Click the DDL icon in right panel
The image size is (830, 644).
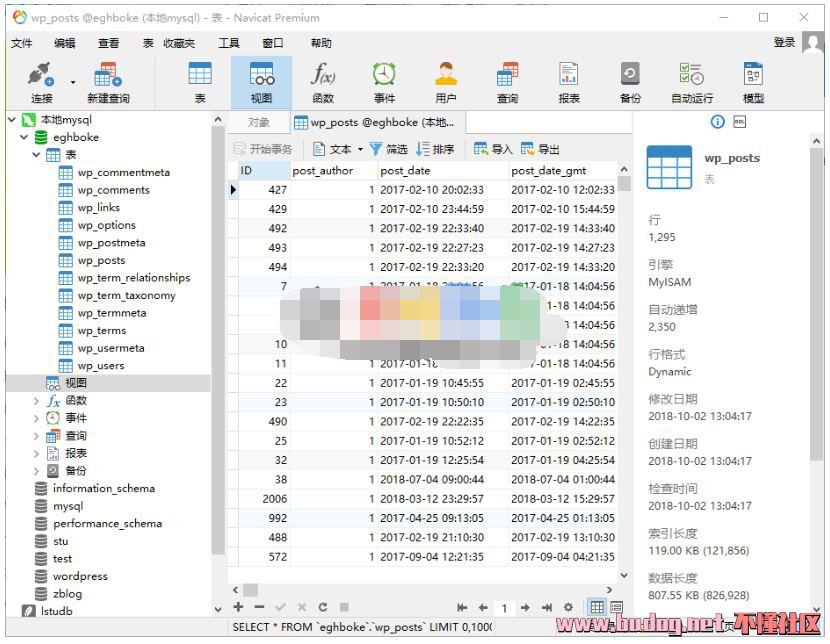(x=739, y=122)
